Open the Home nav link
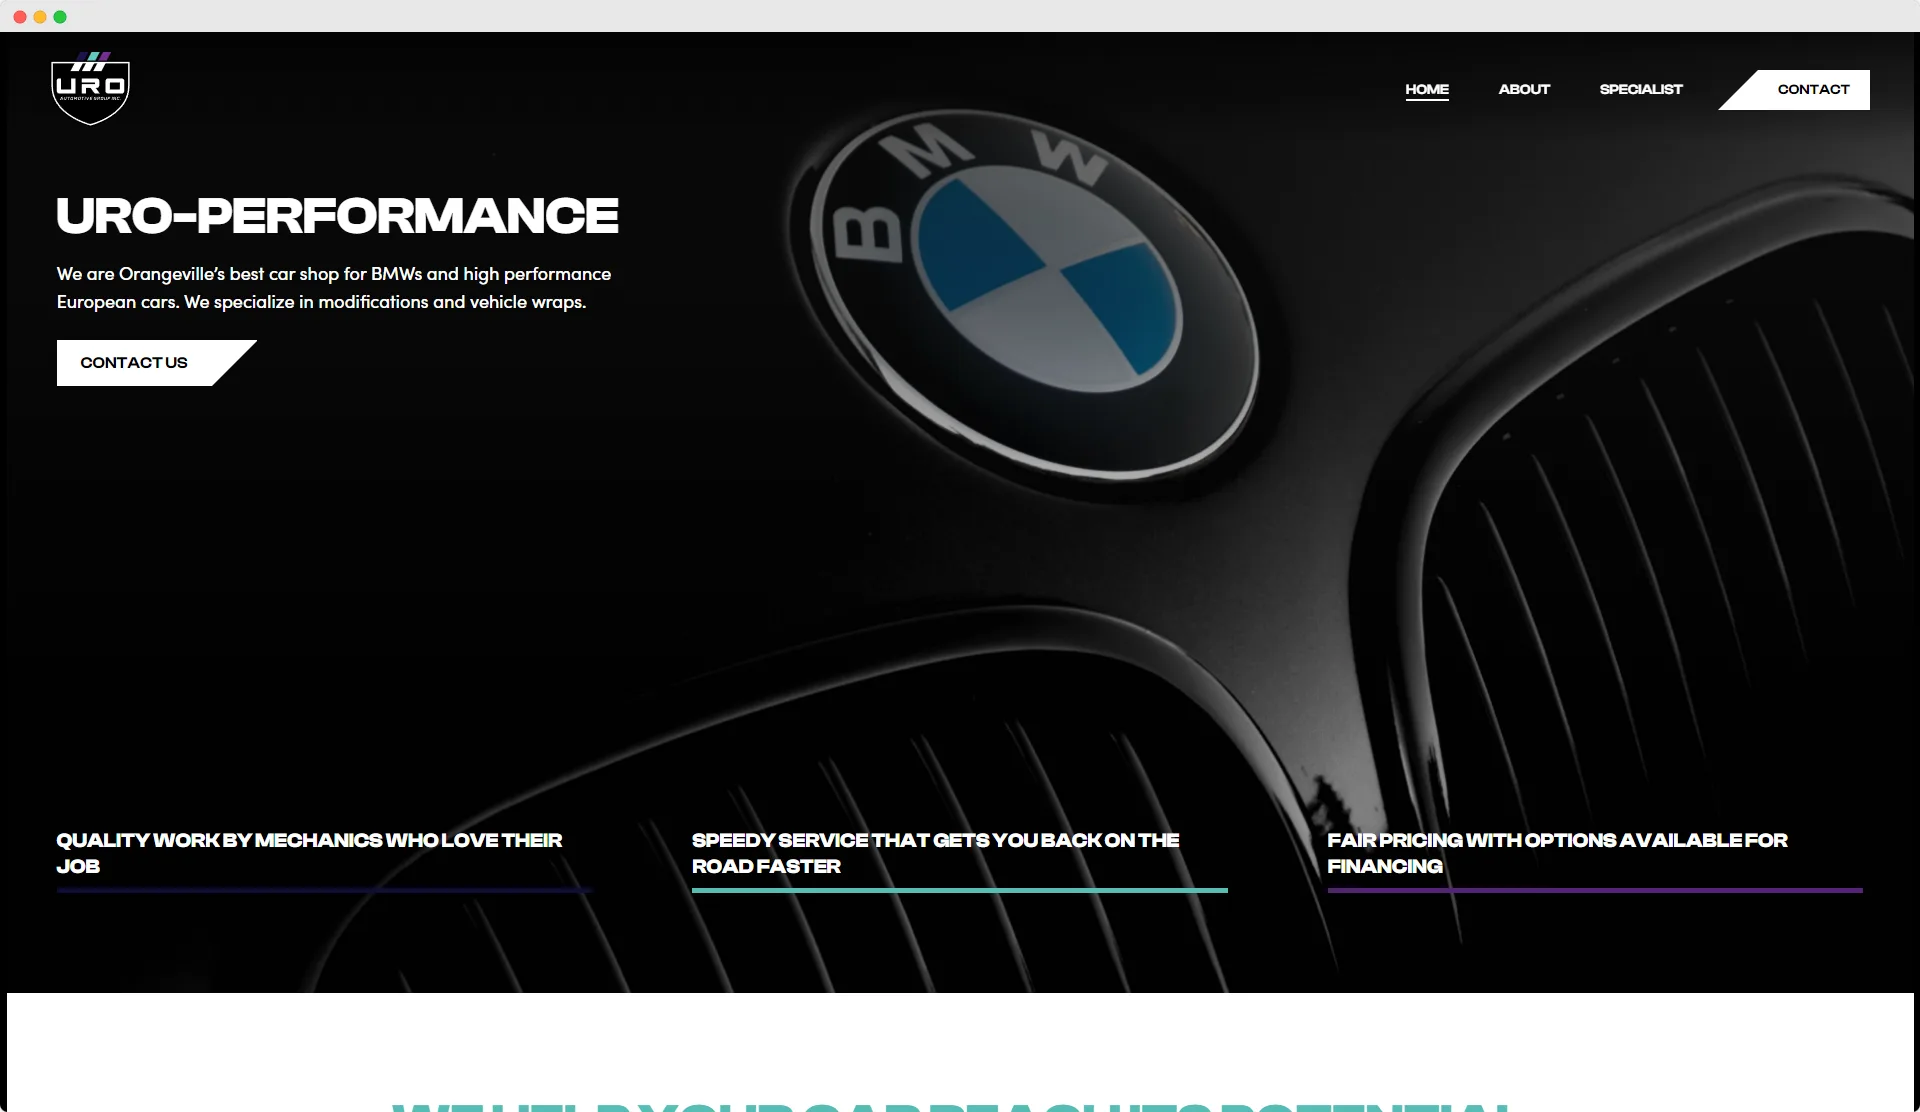This screenshot has height=1112, width=1920. [1427, 89]
